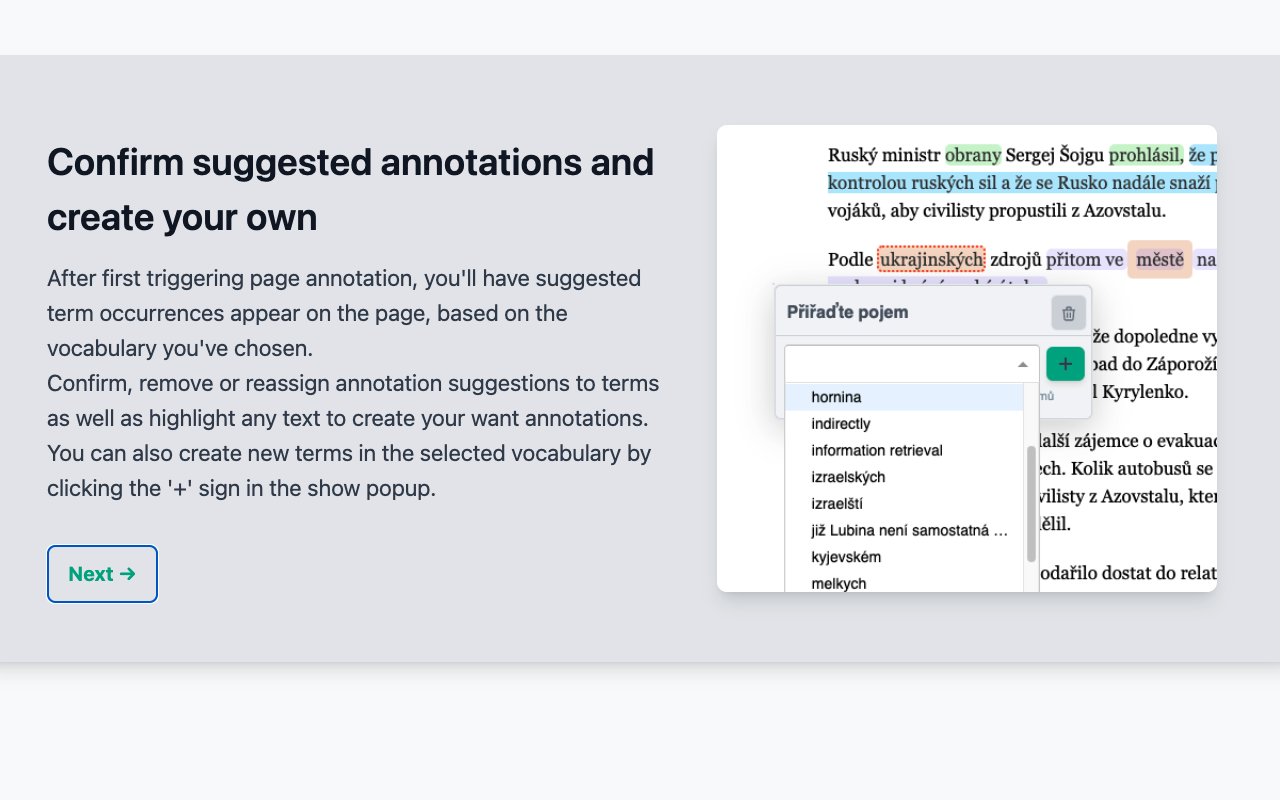Pick 'melkych' at the list bottom
This screenshot has width=1280, height=800.
[837, 583]
